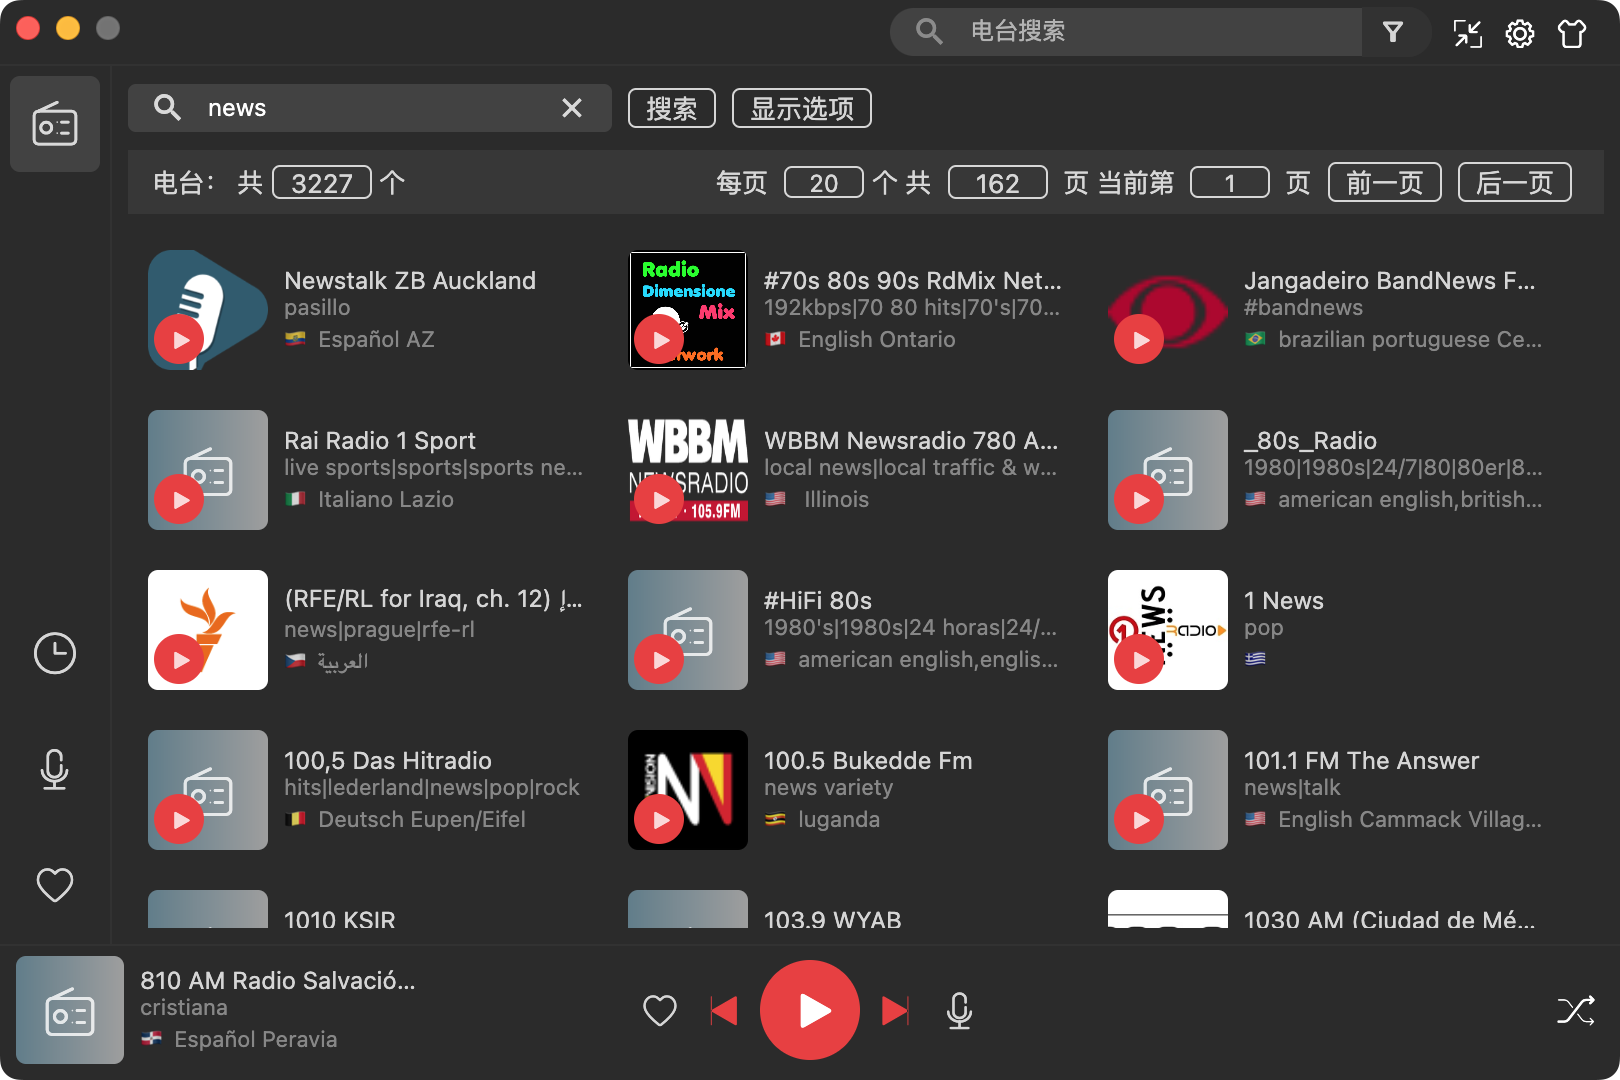
Task: Click the Deutsch Eupen/Eifel label
Action: tap(422, 819)
